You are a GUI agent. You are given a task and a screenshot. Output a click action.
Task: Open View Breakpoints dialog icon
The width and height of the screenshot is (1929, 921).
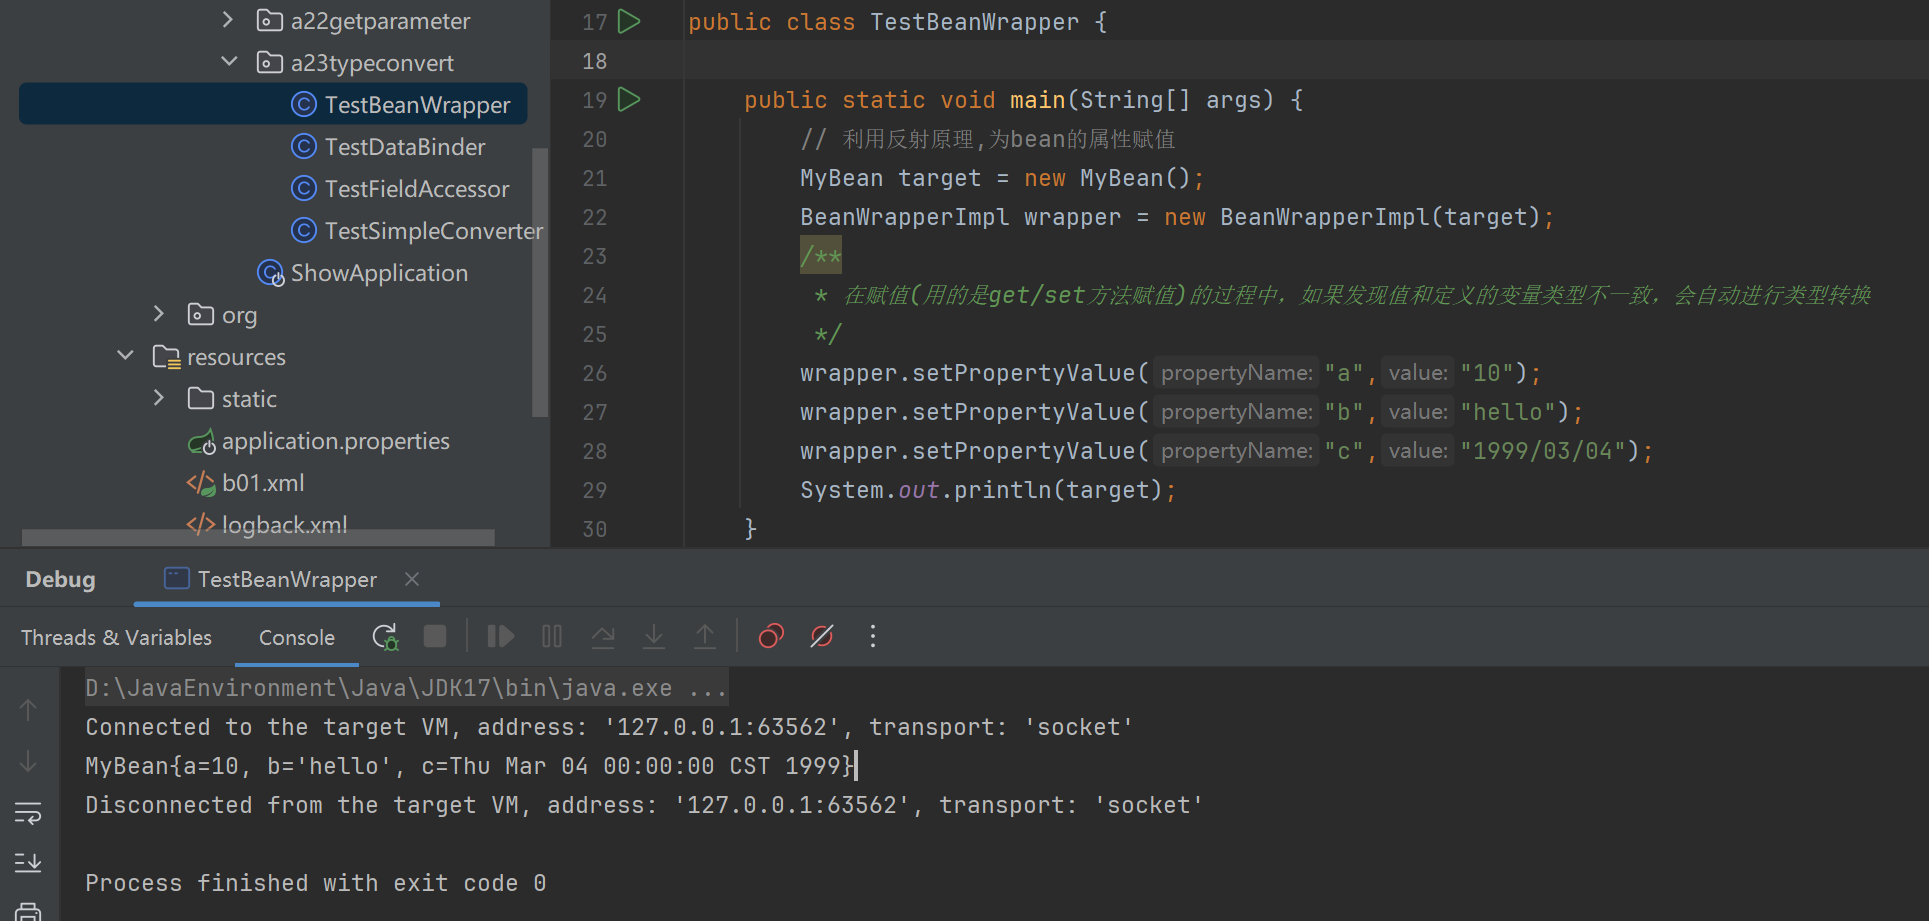(x=771, y=637)
